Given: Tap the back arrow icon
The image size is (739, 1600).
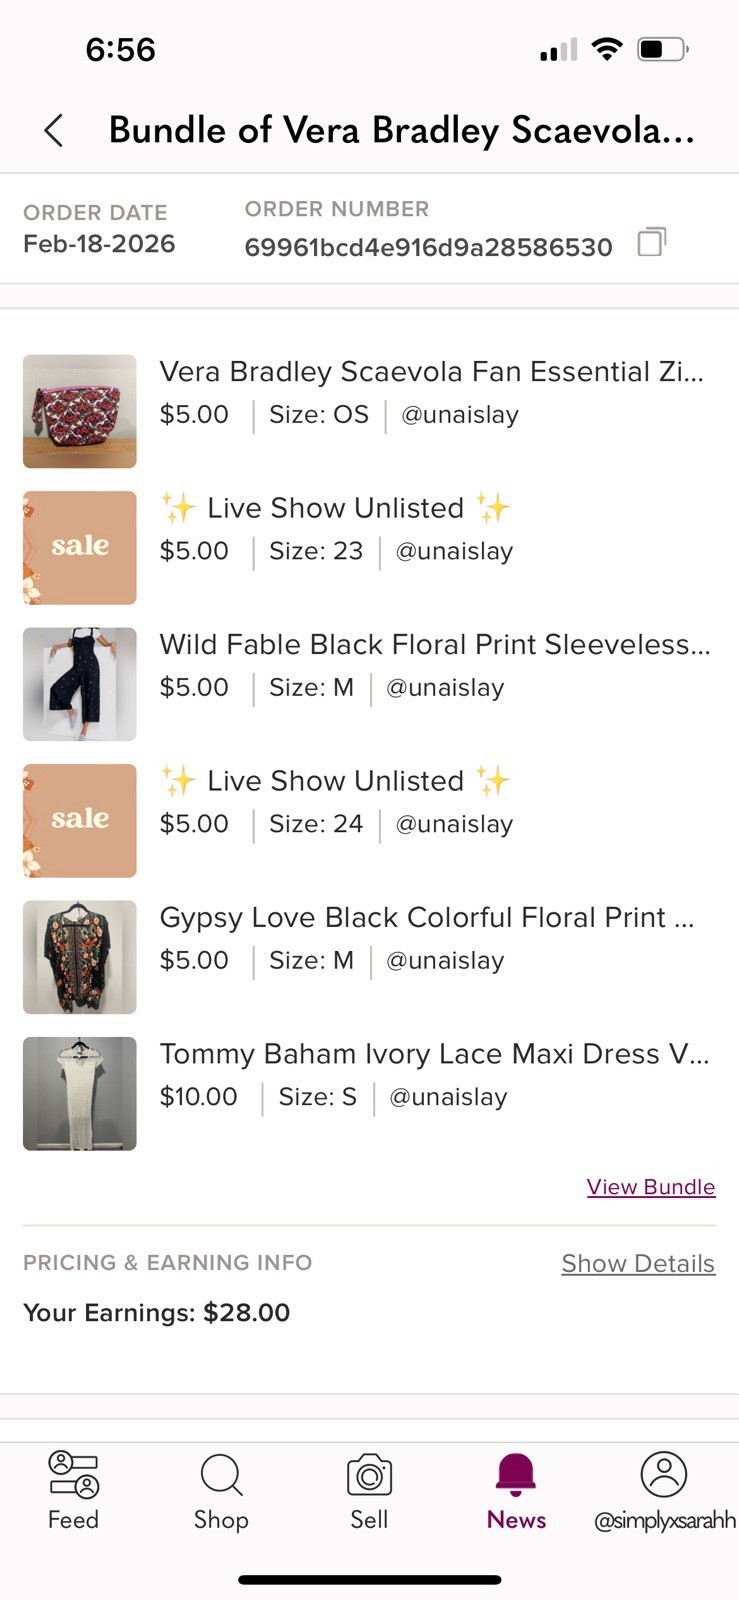Looking at the screenshot, I should 54,131.
